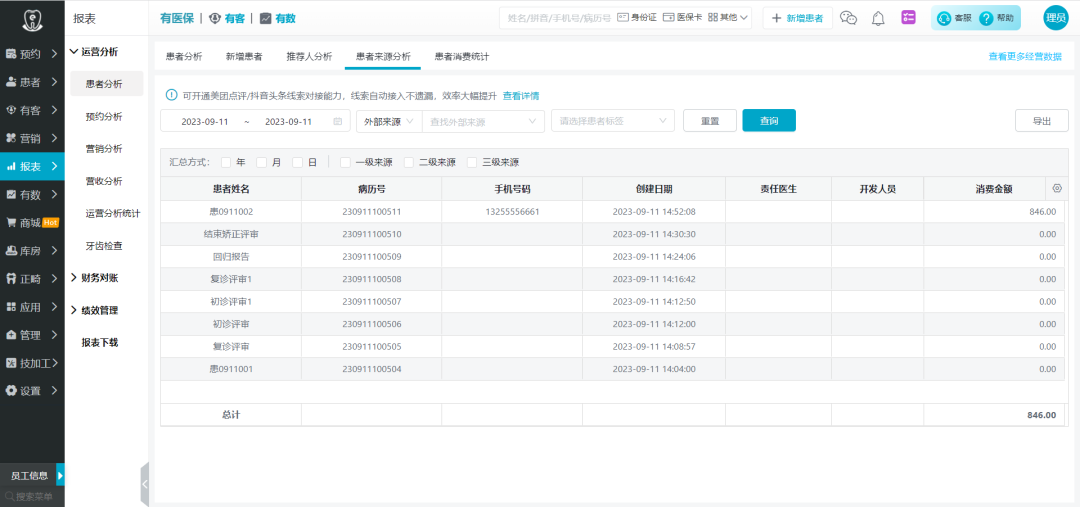The height and width of the screenshot is (507, 1080).
Task: Open 营销分析 in report menu
Action: [x=104, y=149]
